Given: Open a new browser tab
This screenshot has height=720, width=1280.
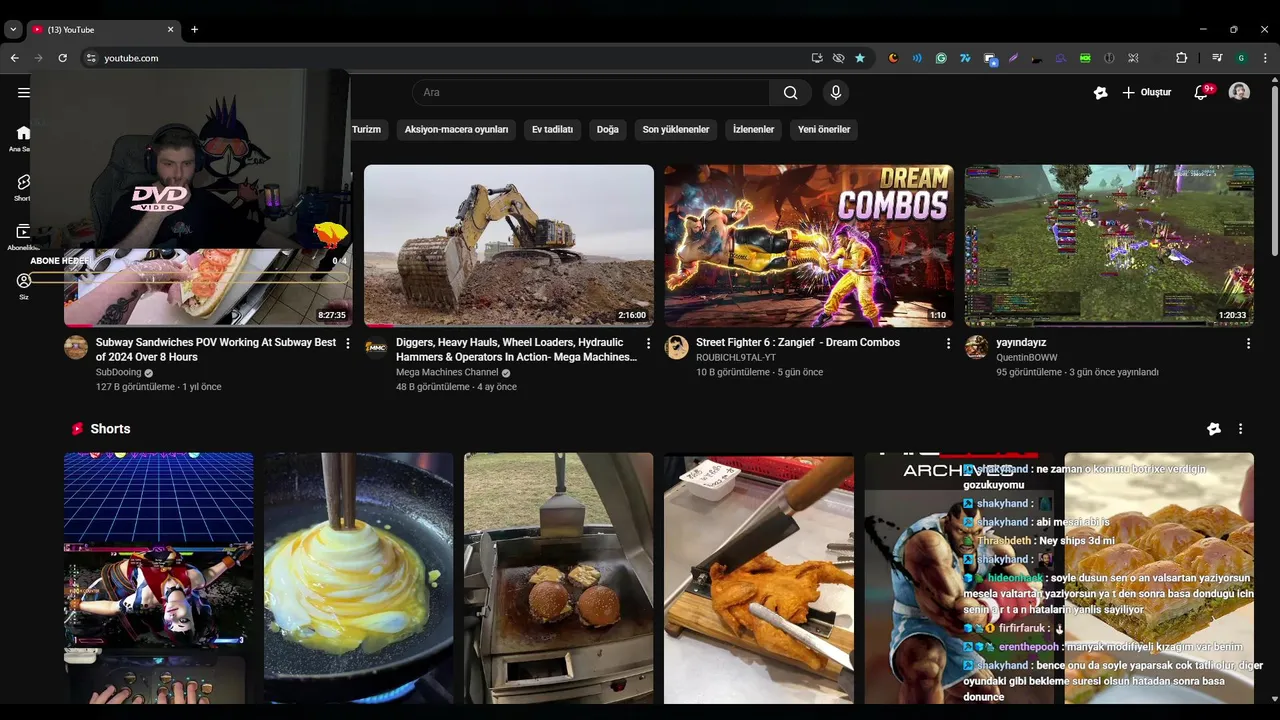Looking at the screenshot, I should click(x=194, y=30).
